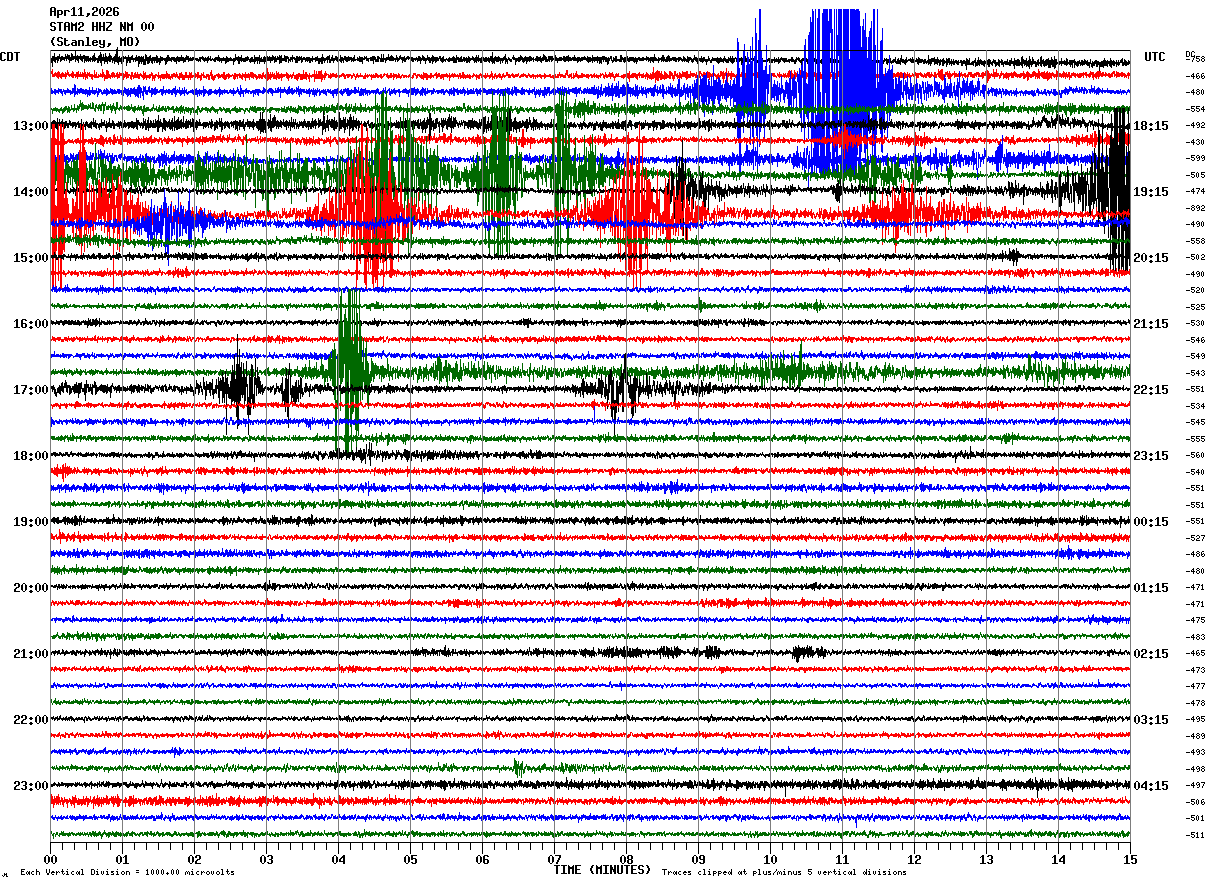Click minute tick label 01 on x-axis
This screenshot has height=886, width=1210.
pyautogui.click(x=123, y=859)
